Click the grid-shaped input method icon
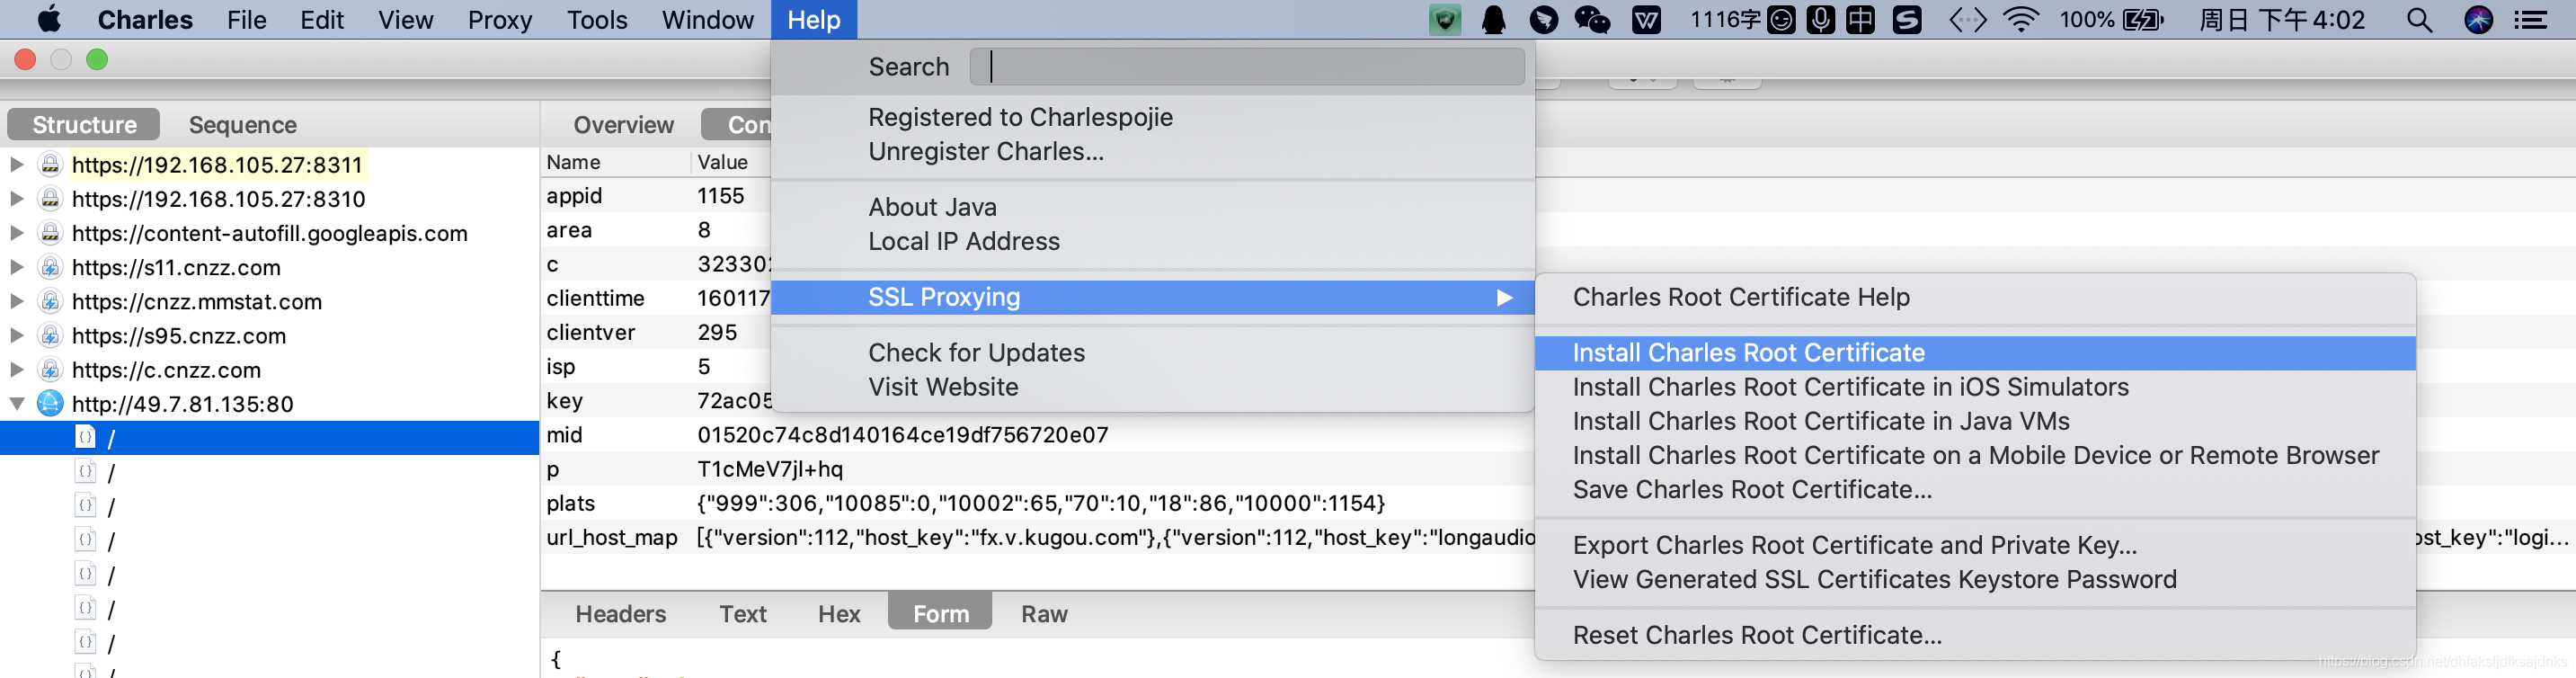This screenshot has width=2576, height=678. click(x=1860, y=20)
